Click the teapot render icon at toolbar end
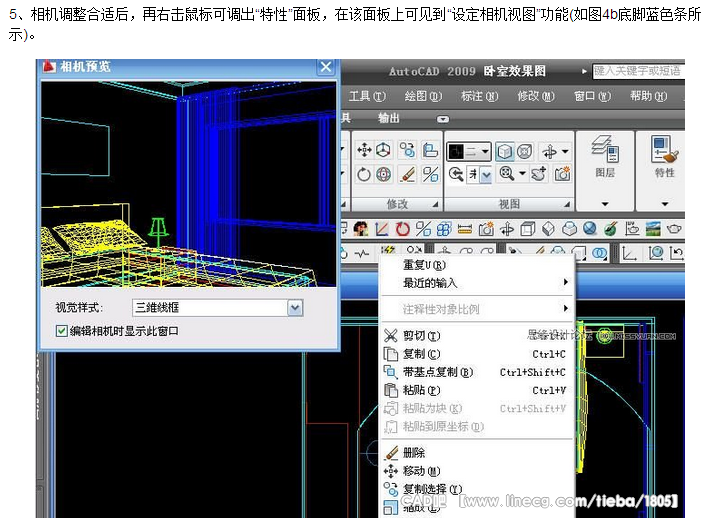707x518 pixels. (x=674, y=229)
